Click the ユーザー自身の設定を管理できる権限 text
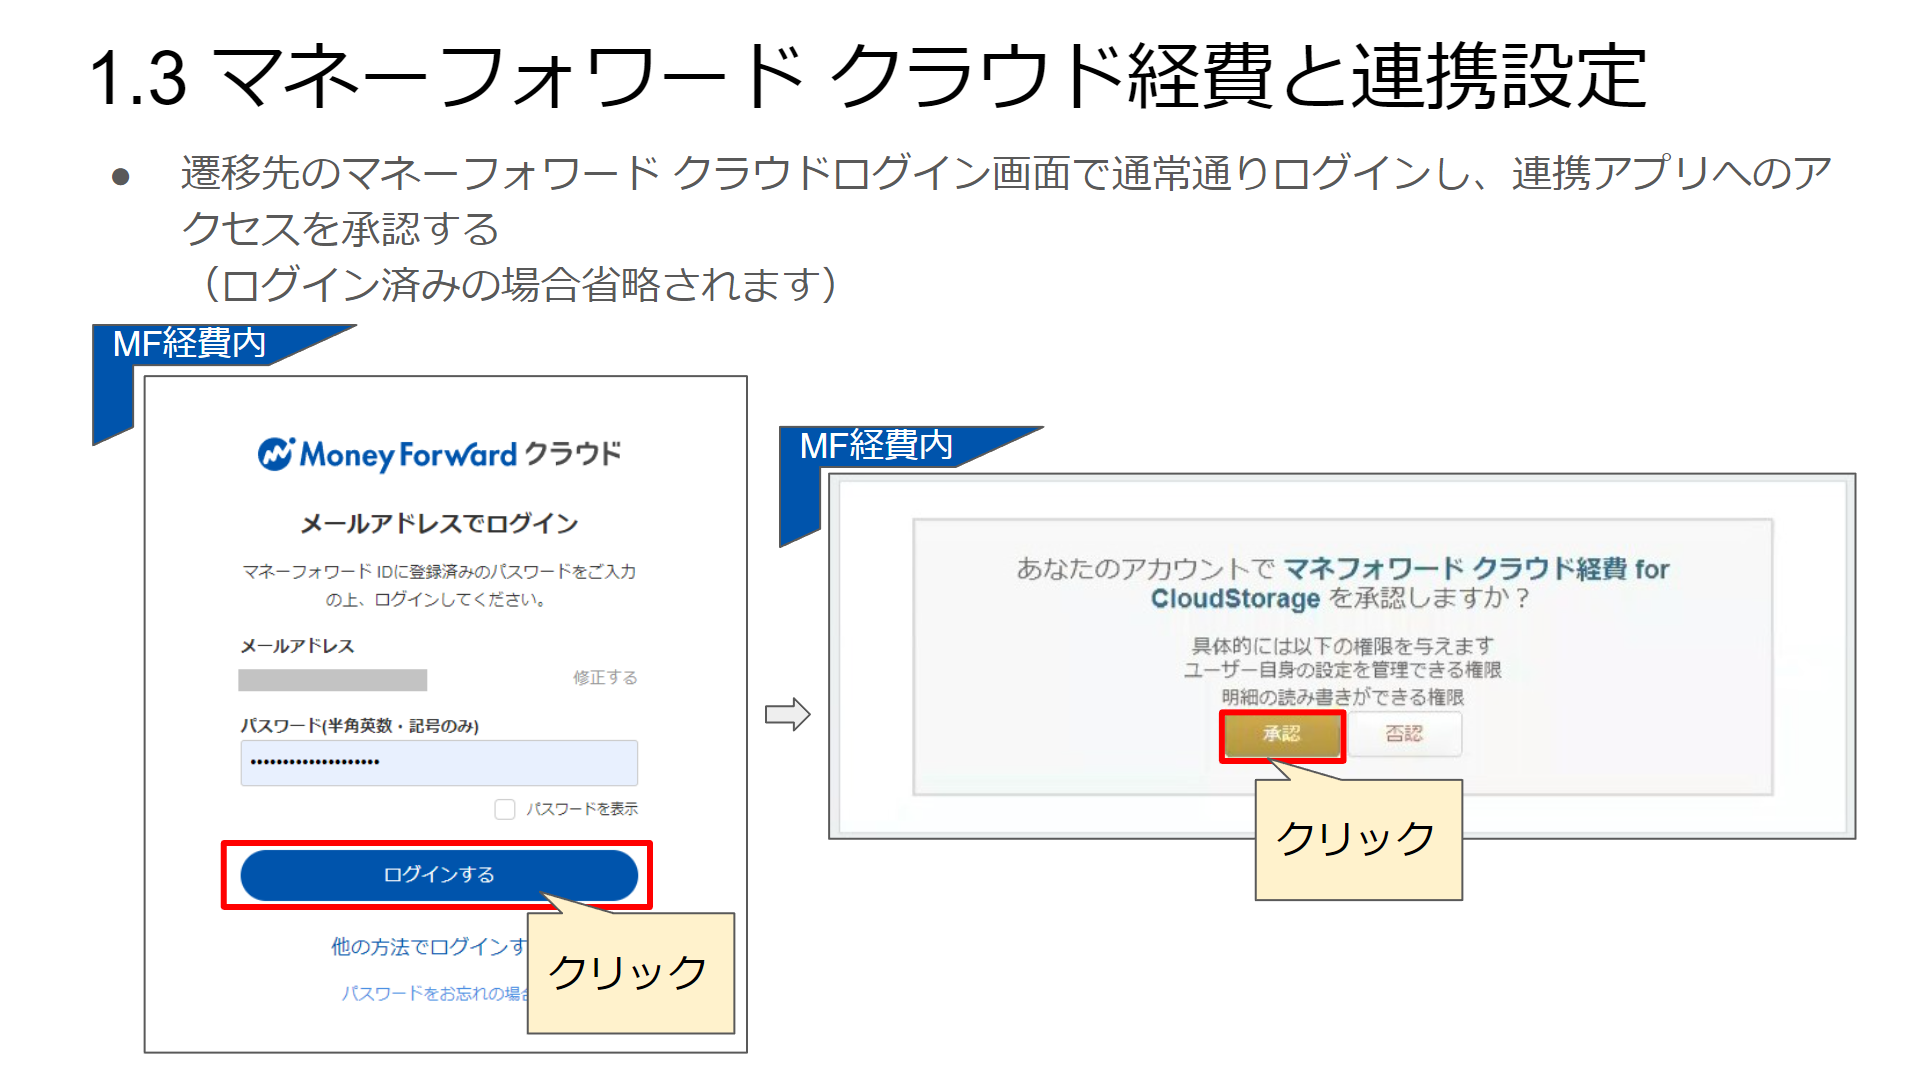The height and width of the screenshot is (1080, 1920). 1343,670
